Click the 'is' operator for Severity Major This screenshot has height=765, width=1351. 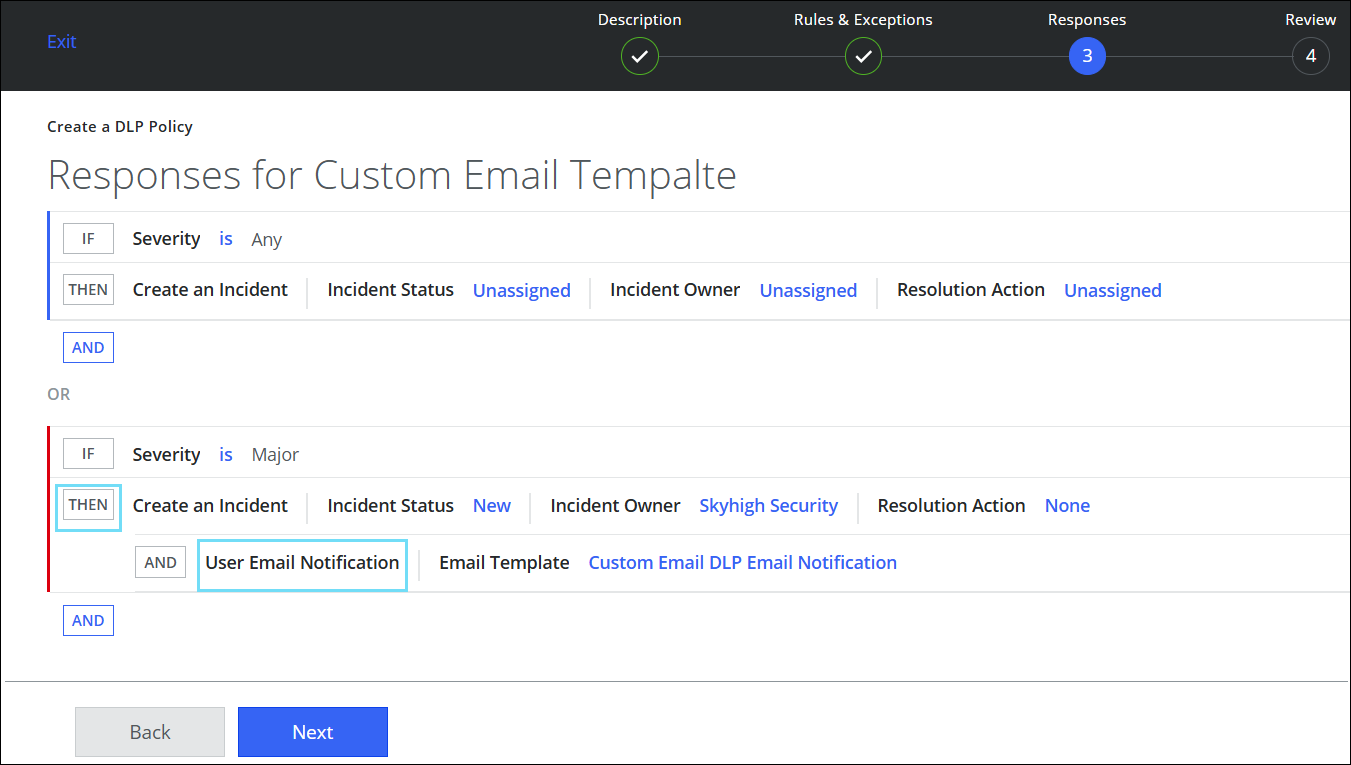(x=226, y=455)
